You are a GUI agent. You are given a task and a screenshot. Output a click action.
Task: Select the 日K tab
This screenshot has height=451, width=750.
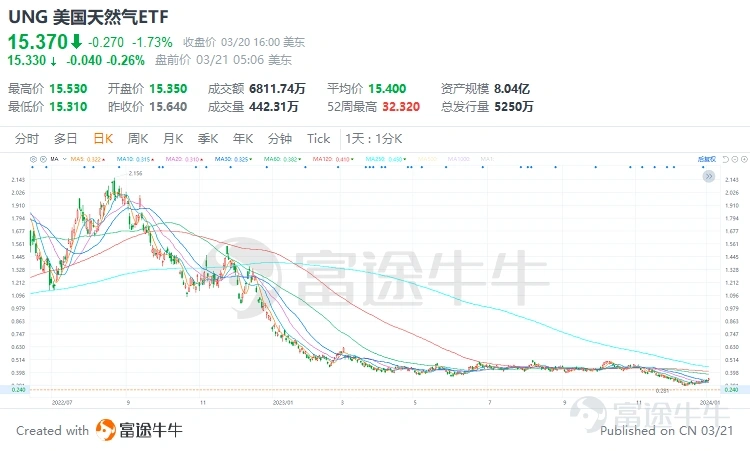(x=103, y=139)
